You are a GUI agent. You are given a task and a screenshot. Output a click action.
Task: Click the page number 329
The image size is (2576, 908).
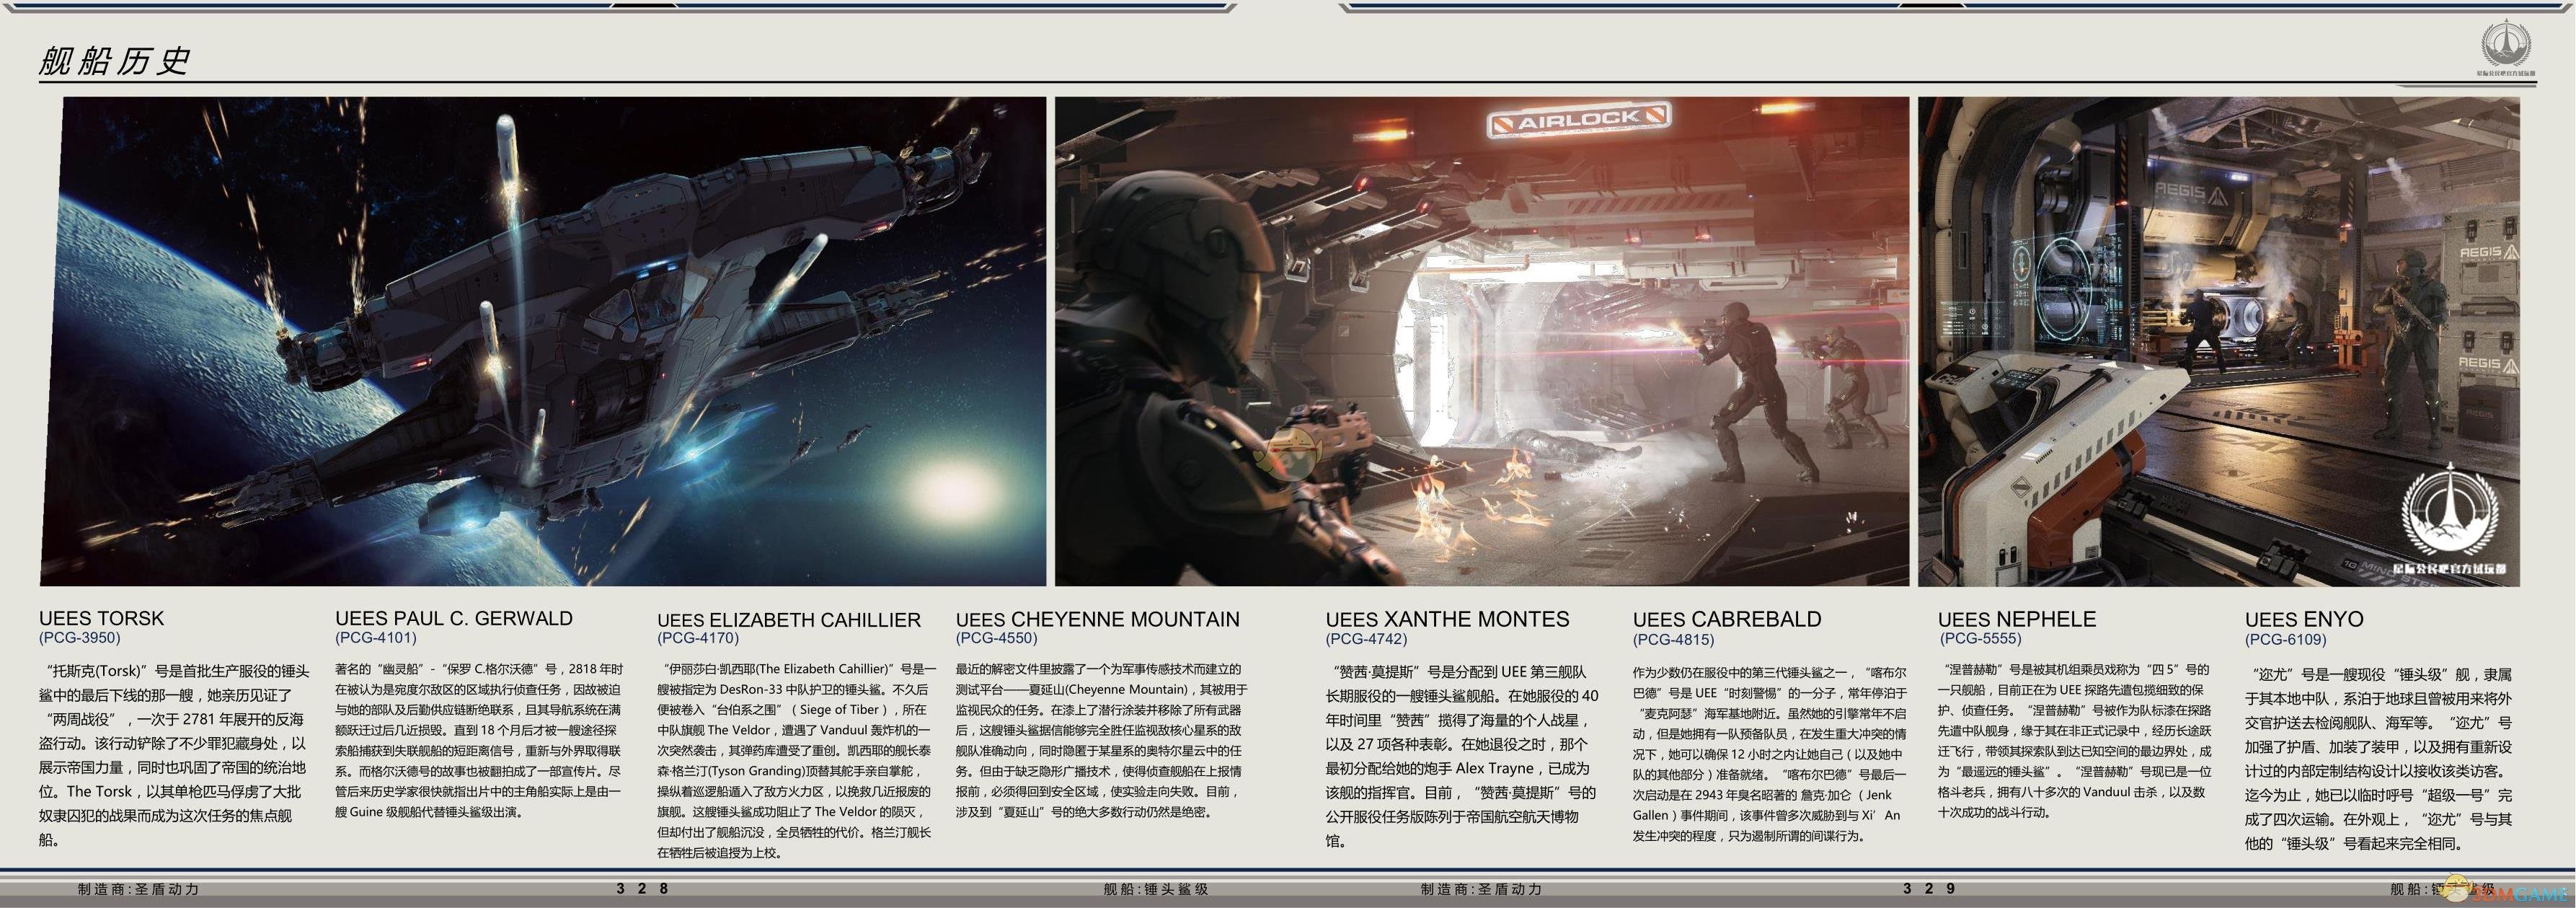point(1929,888)
